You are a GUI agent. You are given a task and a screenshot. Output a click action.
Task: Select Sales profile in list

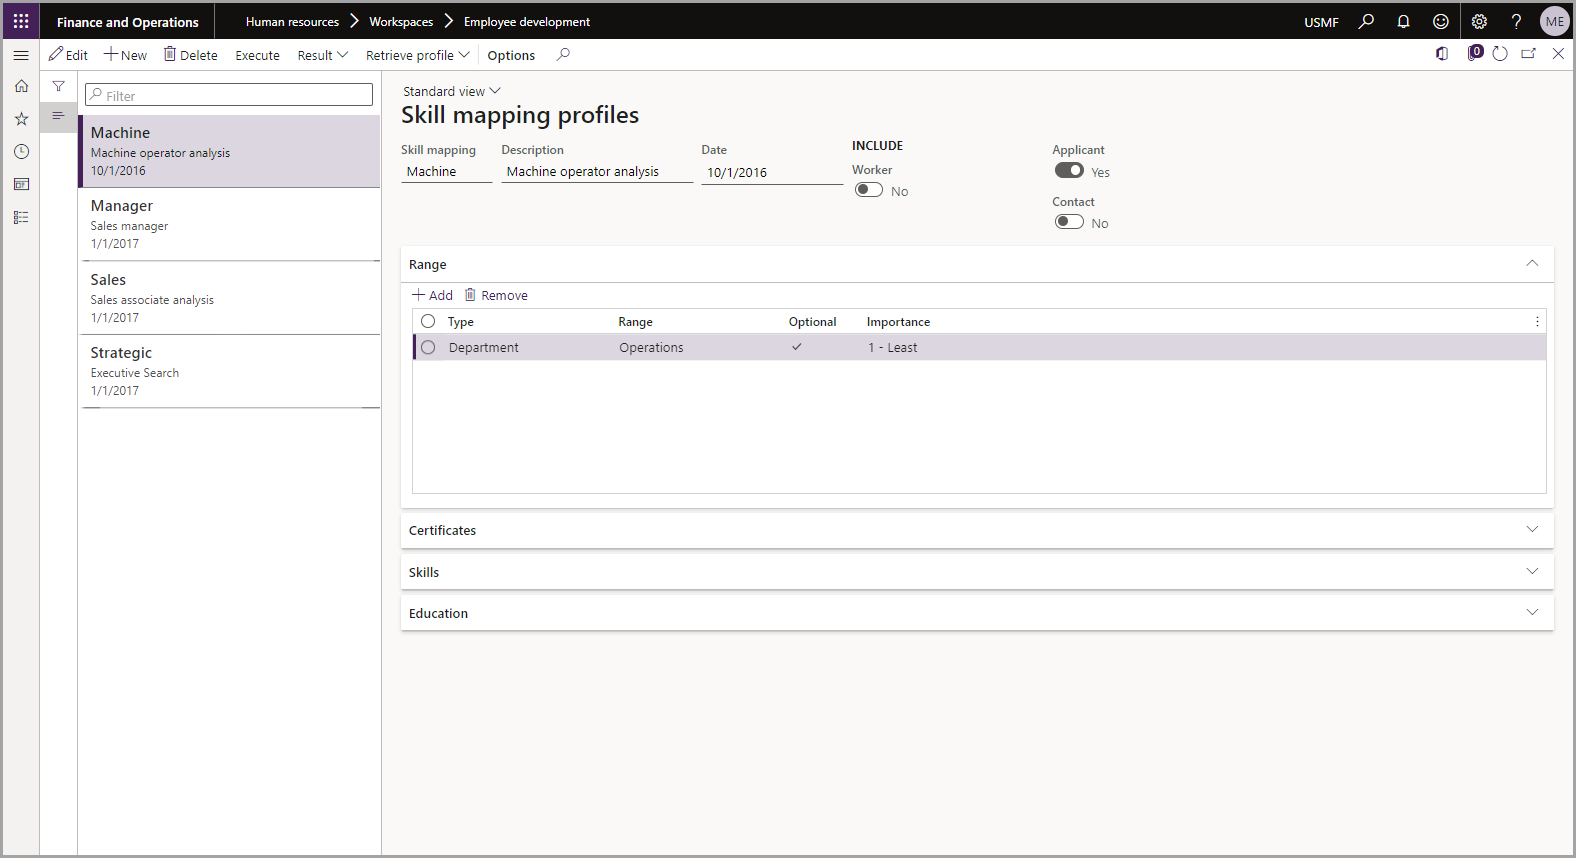pyautogui.click(x=230, y=298)
